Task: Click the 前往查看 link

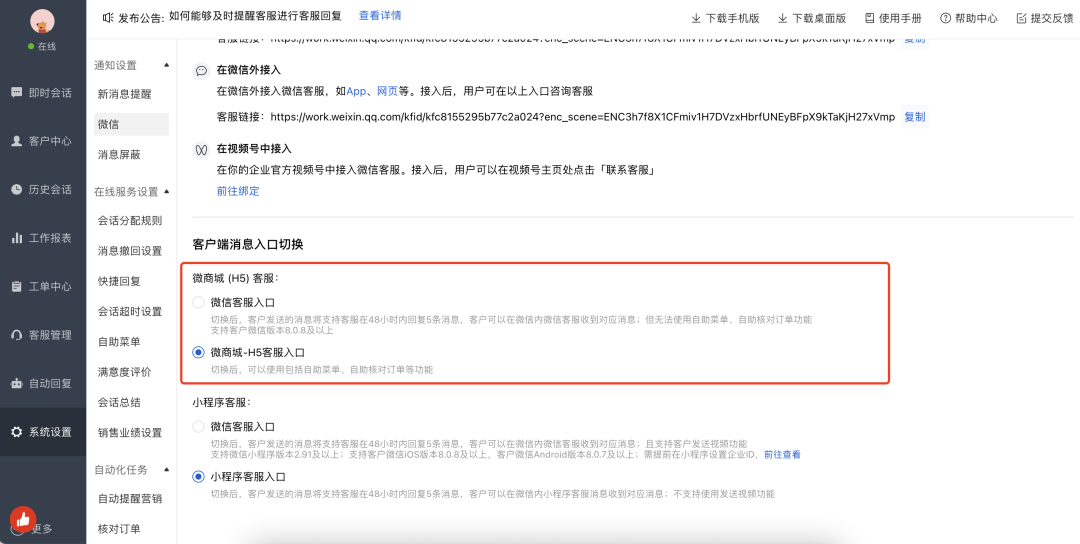Action: tap(782, 454)
